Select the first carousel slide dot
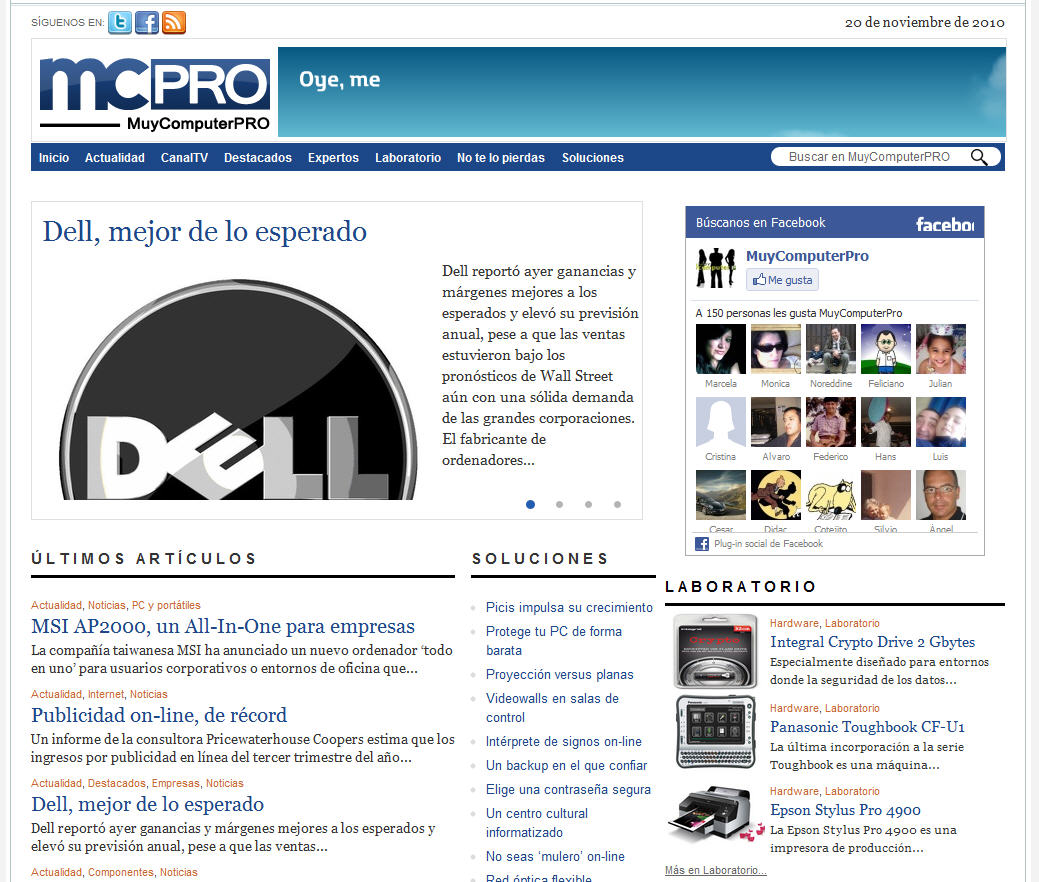1039x882 pixels. click(530, 504)
